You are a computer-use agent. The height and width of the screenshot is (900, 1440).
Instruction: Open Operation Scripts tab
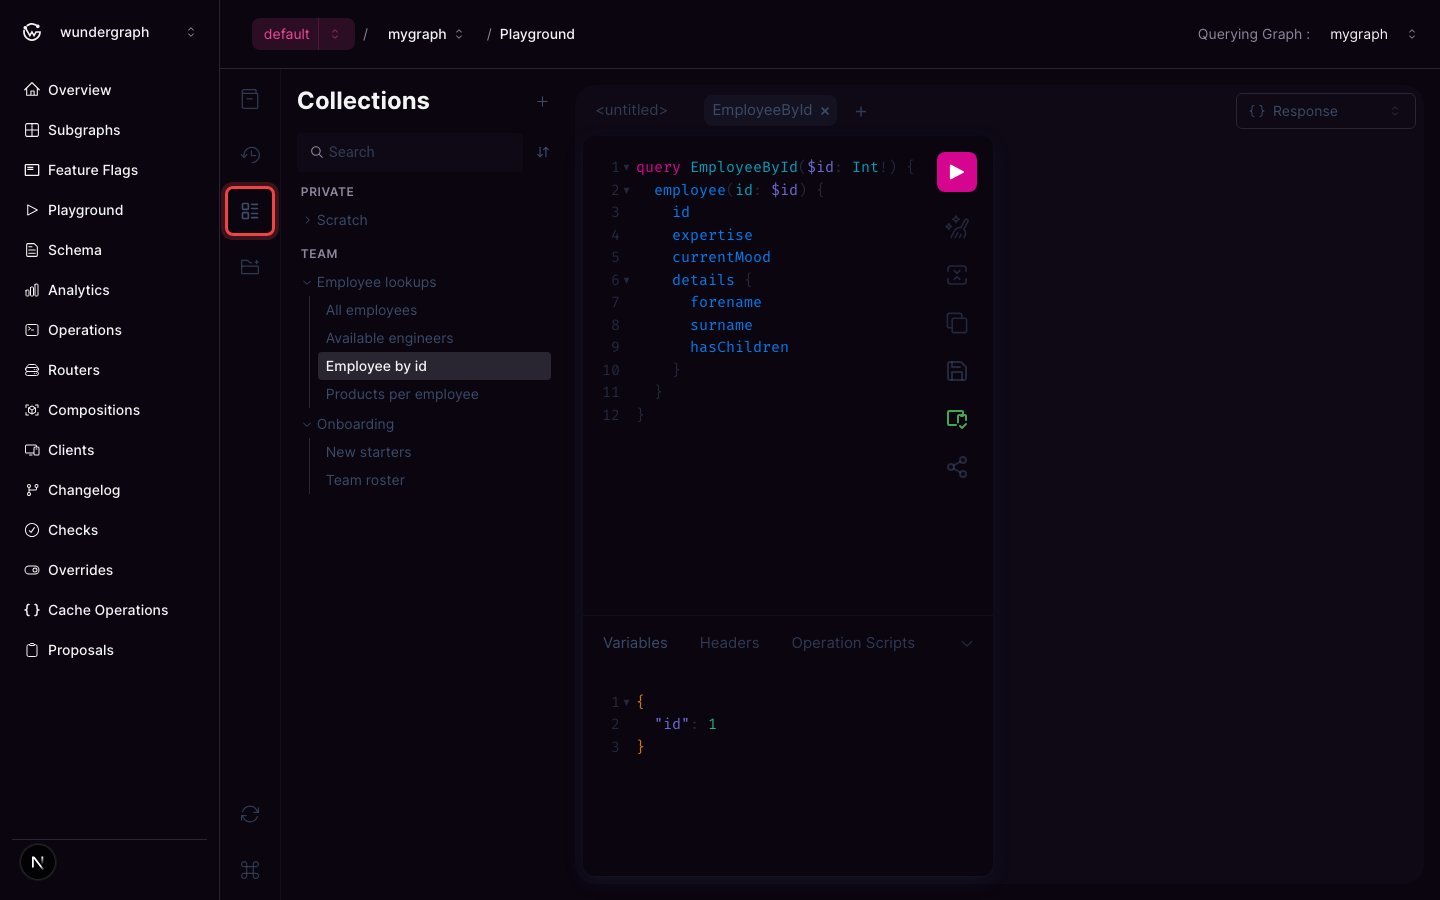(853, 643)
